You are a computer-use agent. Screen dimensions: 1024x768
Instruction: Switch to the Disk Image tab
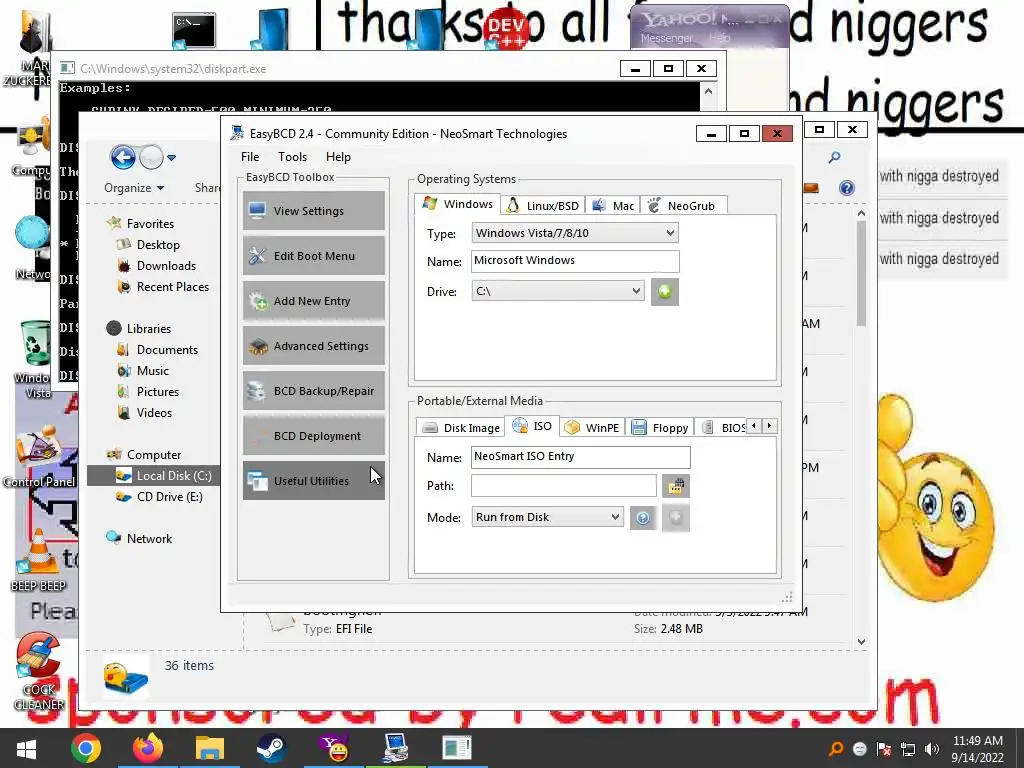(461, 428)
